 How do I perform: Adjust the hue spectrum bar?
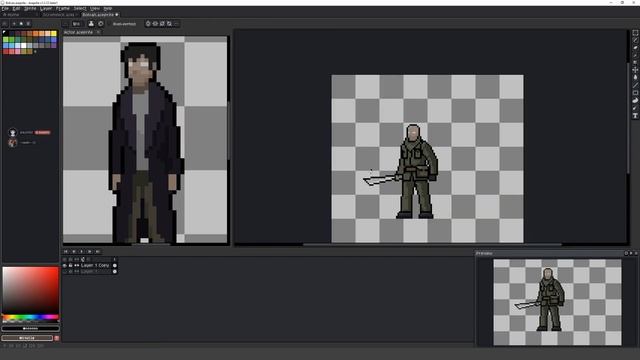tap(31, 317)
